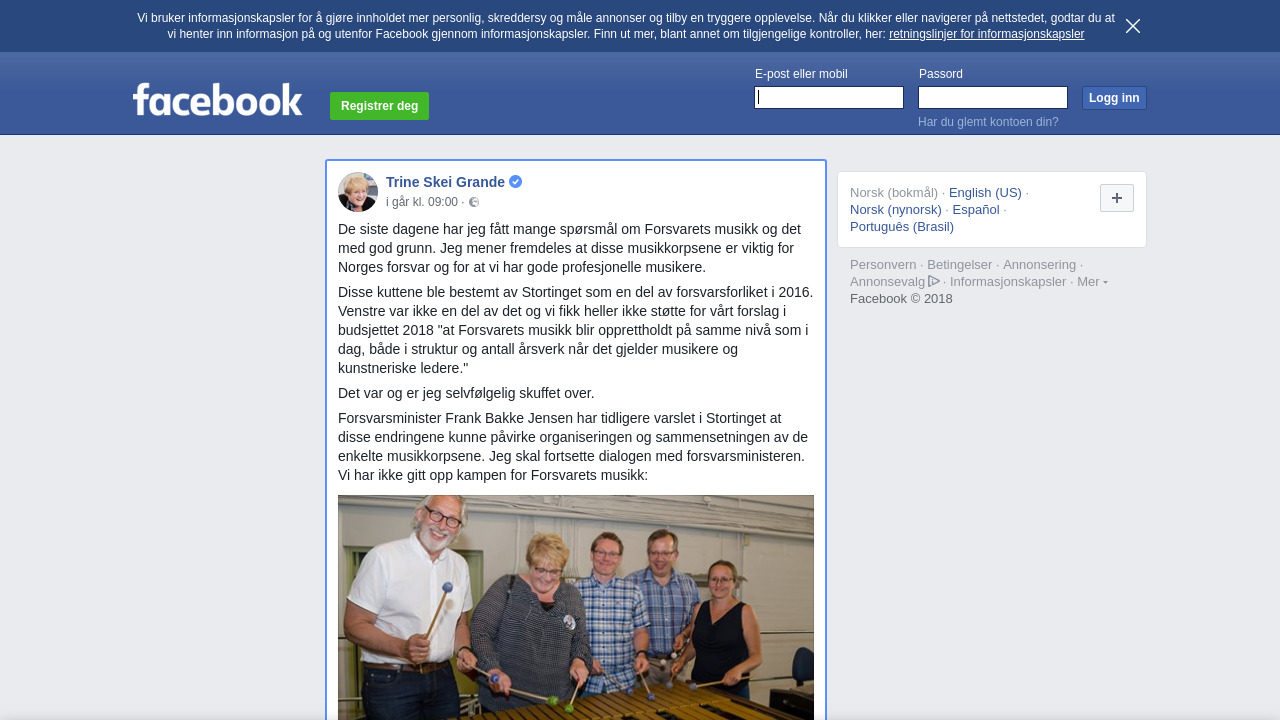The width and height of the screenshot is (1280, 720).
Task: Focus the Passord input field
Action: 993,97
